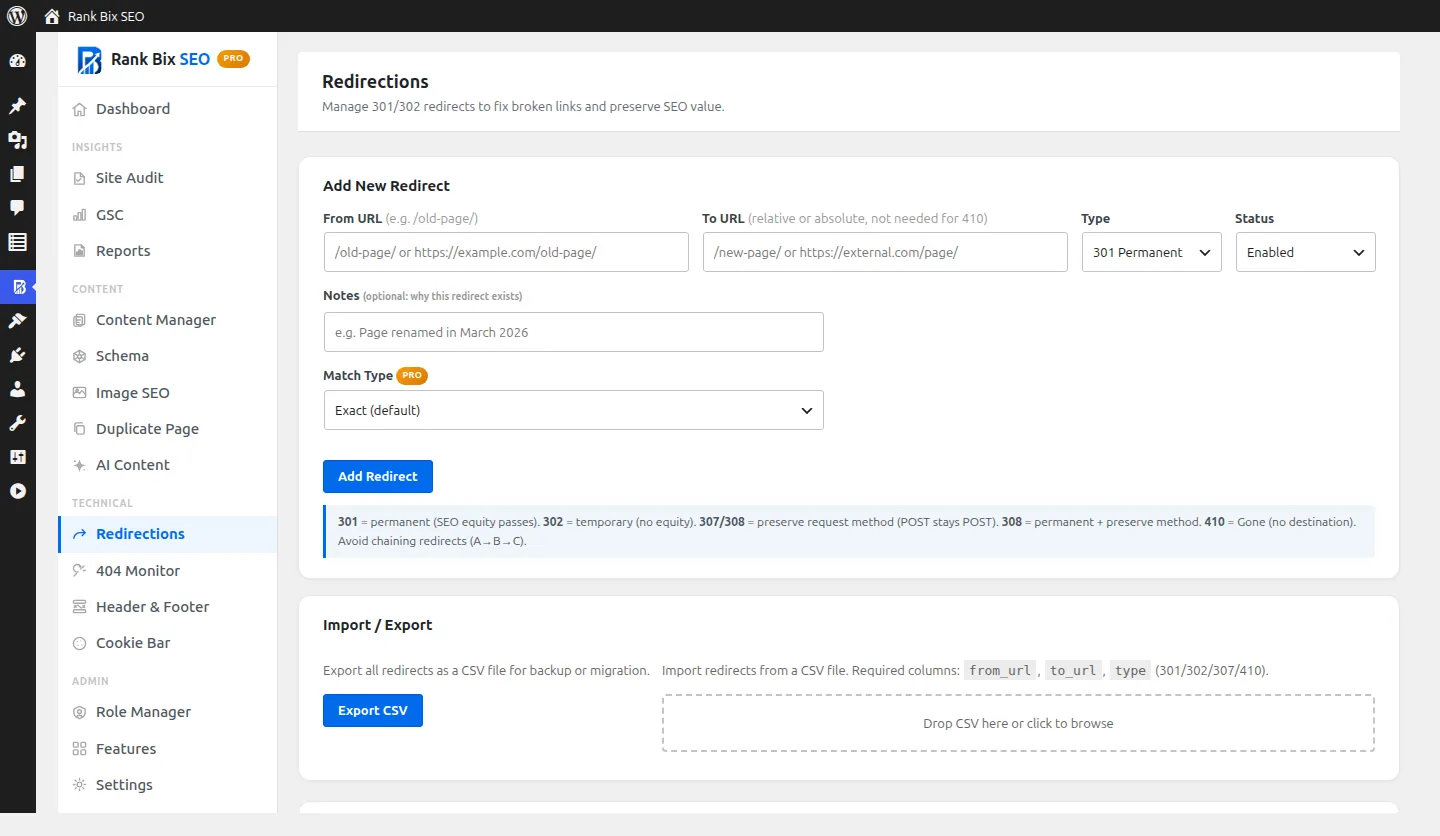Image resolution: width=1440 pixels, height=836 pixels.
Task: Open the Plugins plug icon
Action: pos(17,355)
